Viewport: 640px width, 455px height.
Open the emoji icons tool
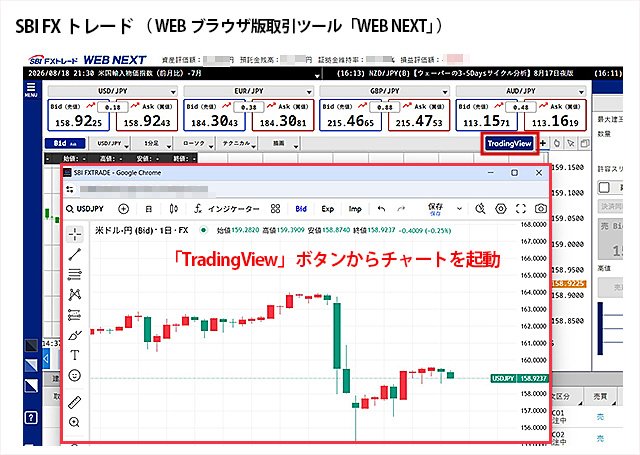[x=75, y=375]
